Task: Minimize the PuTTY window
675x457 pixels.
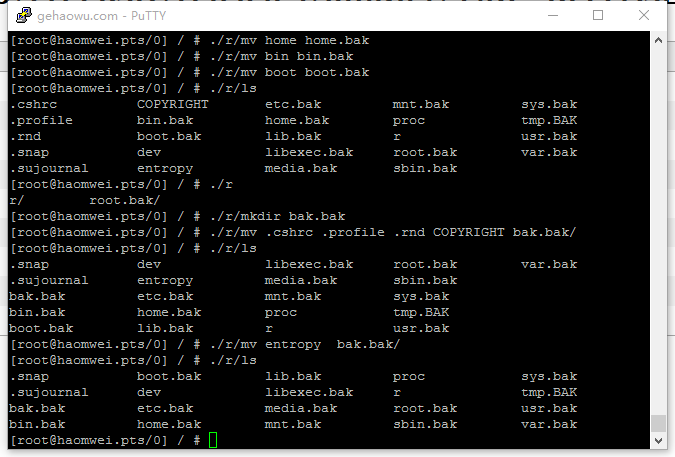Action: [x=553, y=15]
